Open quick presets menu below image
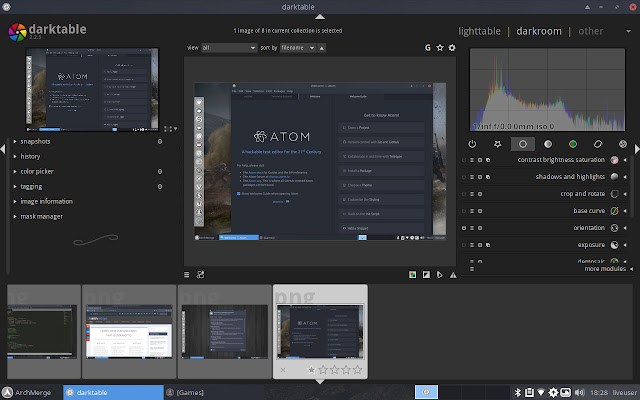Viewport: 640px width, 400px height. 187,275
